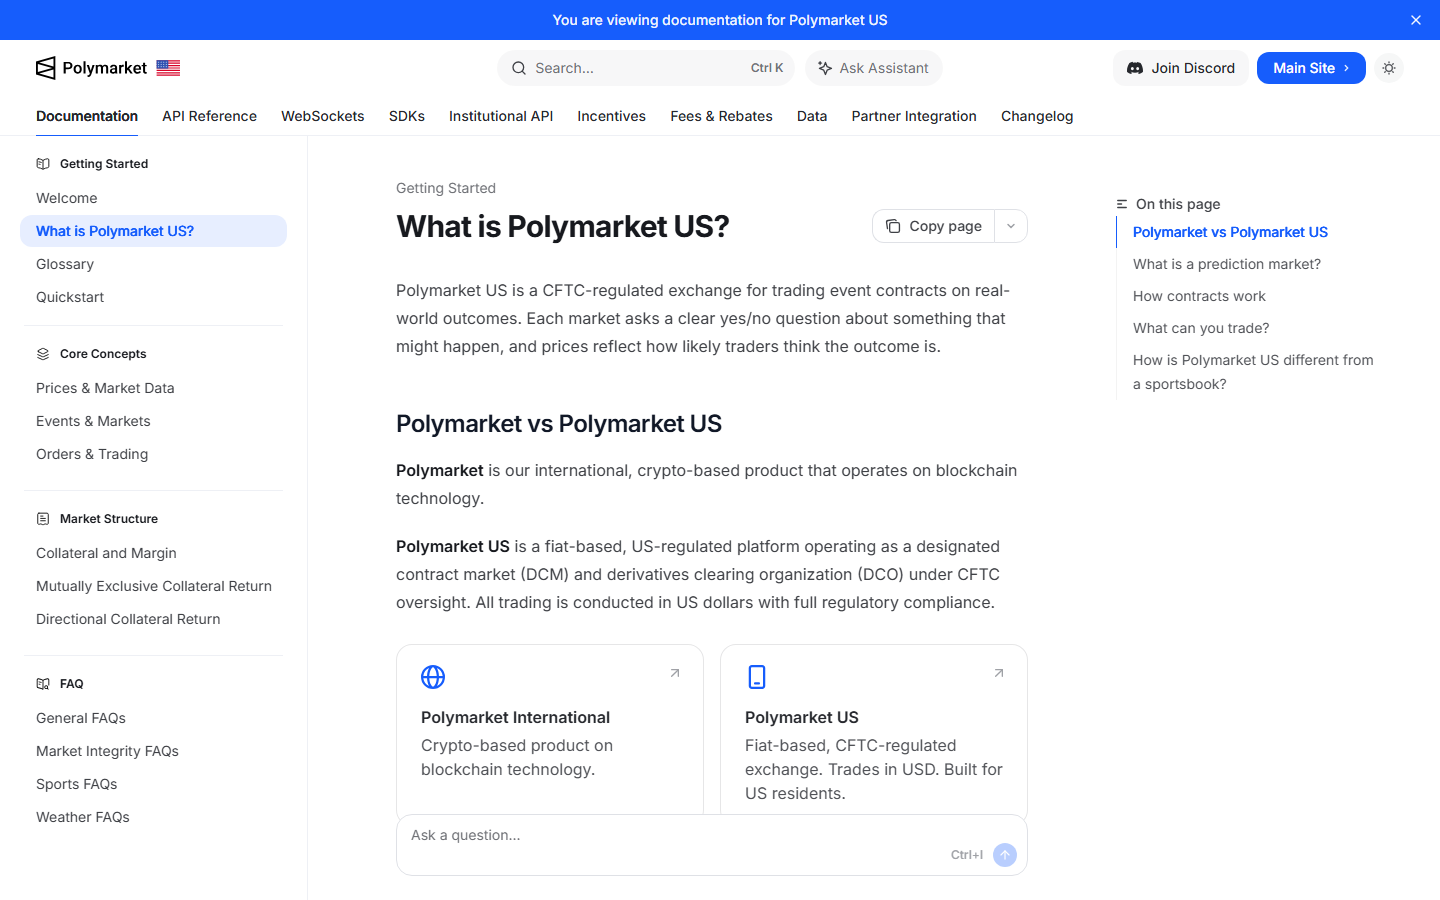Jump to What can you trade?
The width and height of the screenshot is (1440, 900).
point(1201,328)
